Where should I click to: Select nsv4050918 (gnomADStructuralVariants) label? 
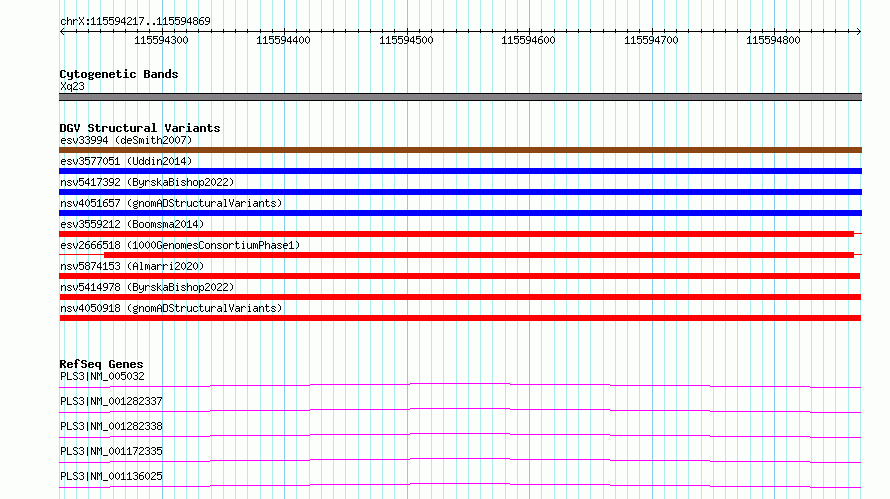tap(171, 308)
